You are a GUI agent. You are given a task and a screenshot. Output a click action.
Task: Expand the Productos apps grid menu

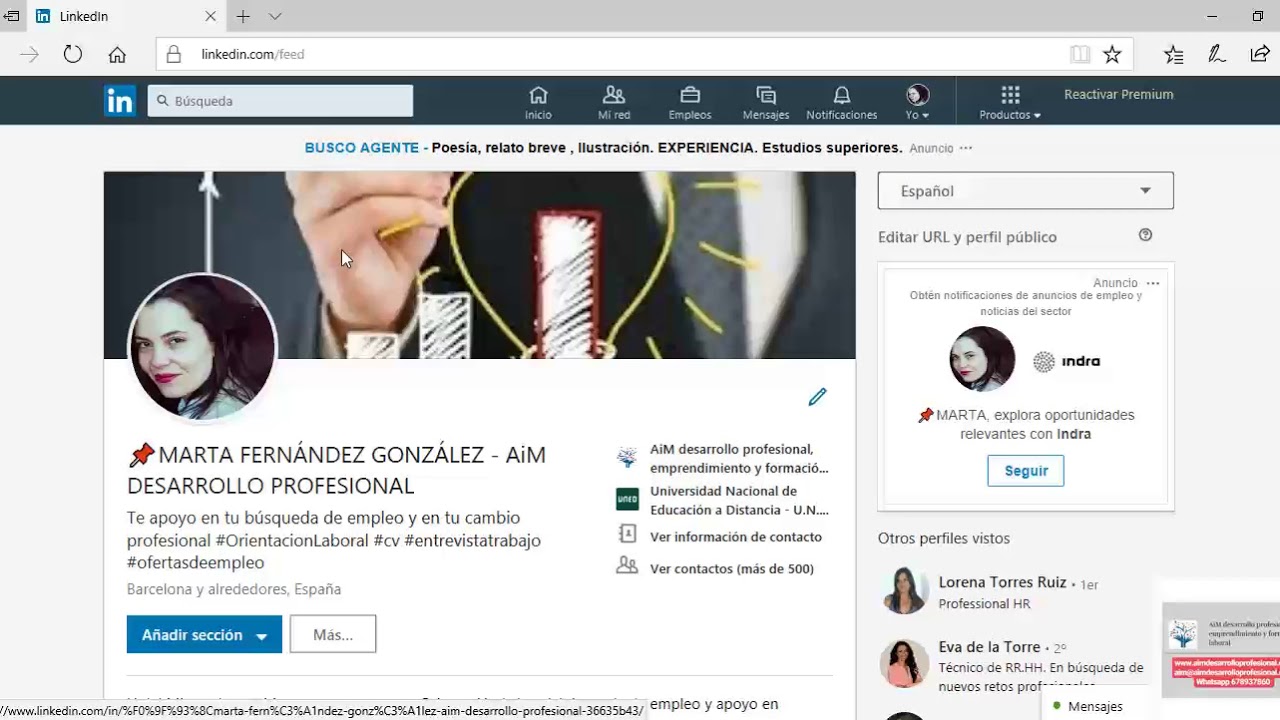point(1010,102)
